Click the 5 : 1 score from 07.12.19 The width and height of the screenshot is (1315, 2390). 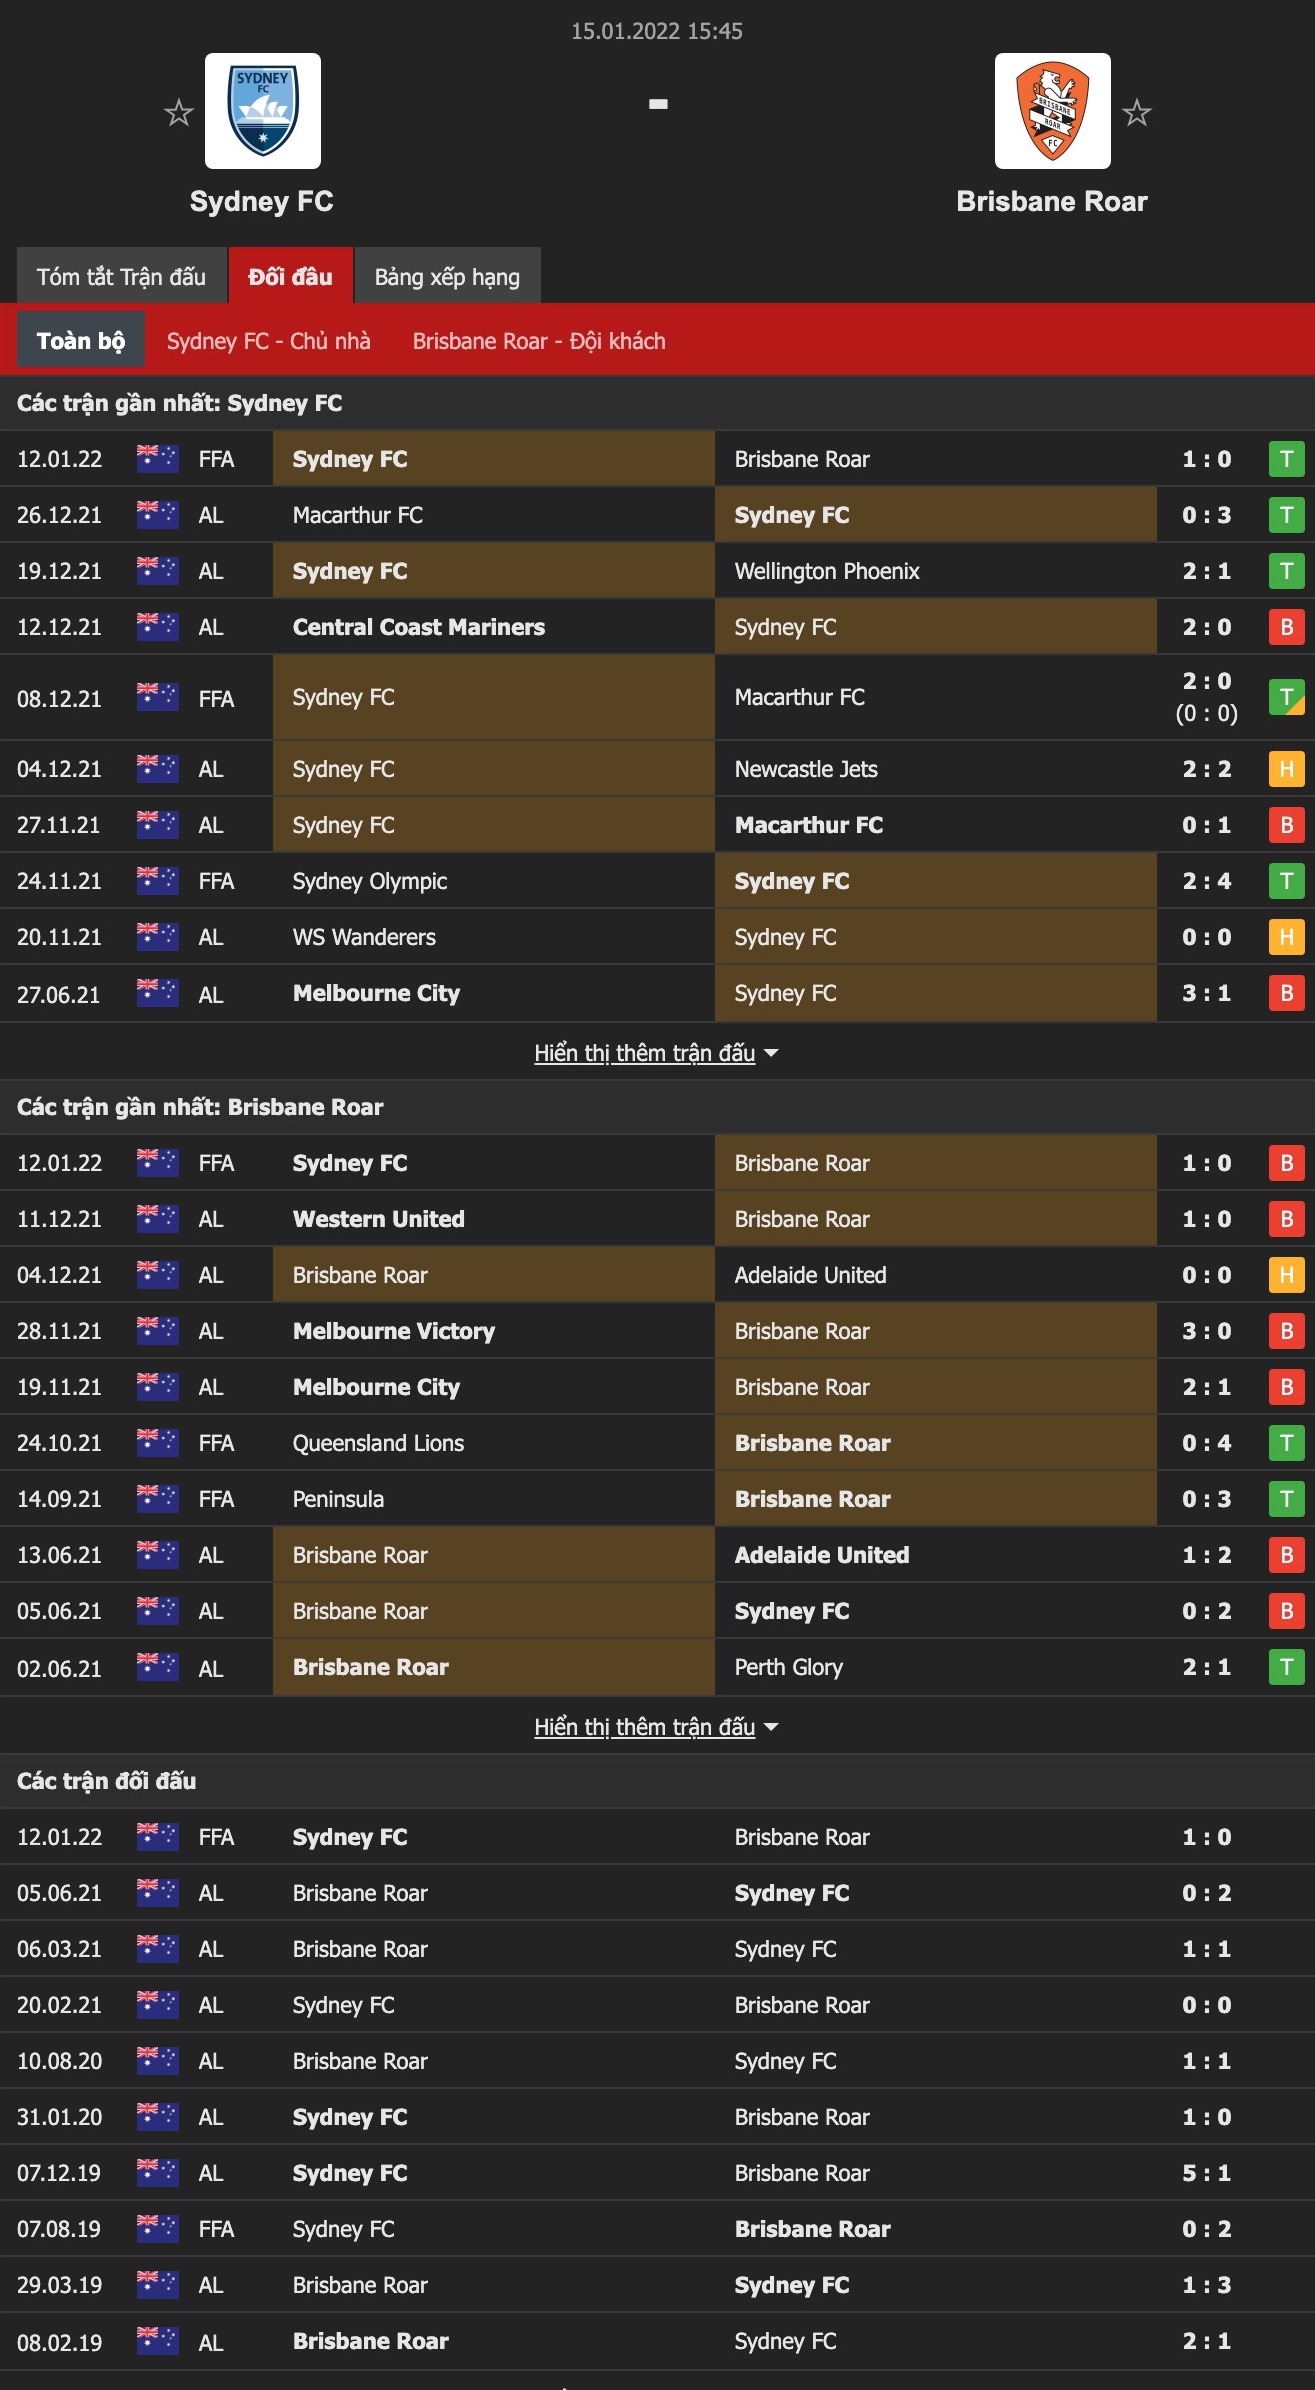tap(1207, 2173)
